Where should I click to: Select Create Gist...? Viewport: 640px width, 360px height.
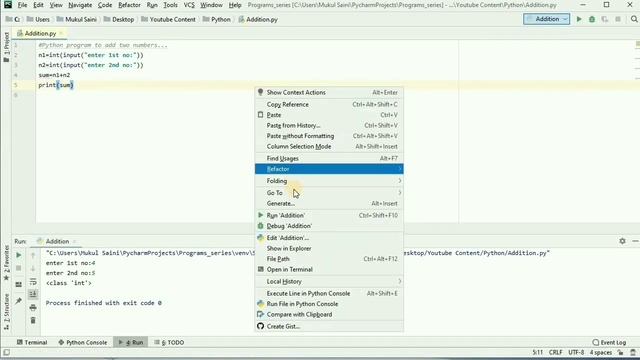pos(329,327)
